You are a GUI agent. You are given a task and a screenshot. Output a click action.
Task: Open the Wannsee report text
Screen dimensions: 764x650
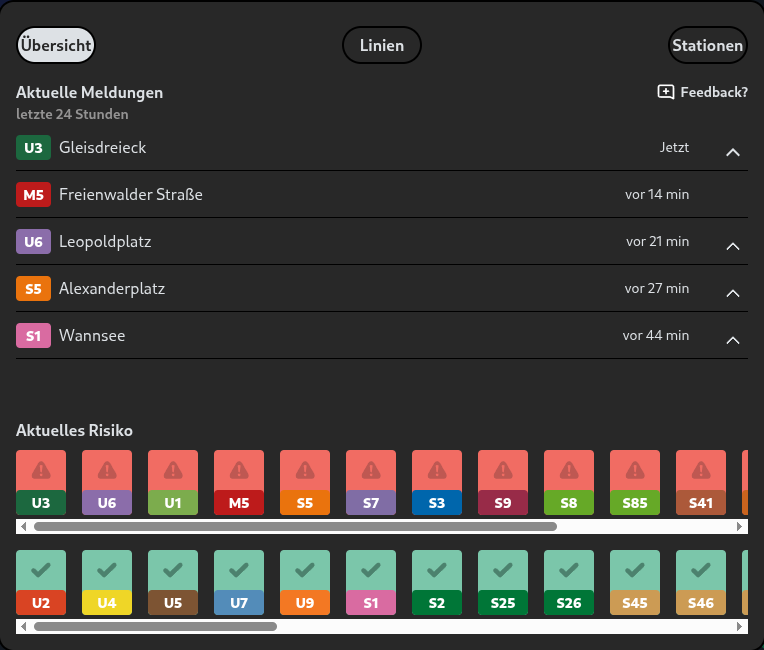click(x=92, y=335)
